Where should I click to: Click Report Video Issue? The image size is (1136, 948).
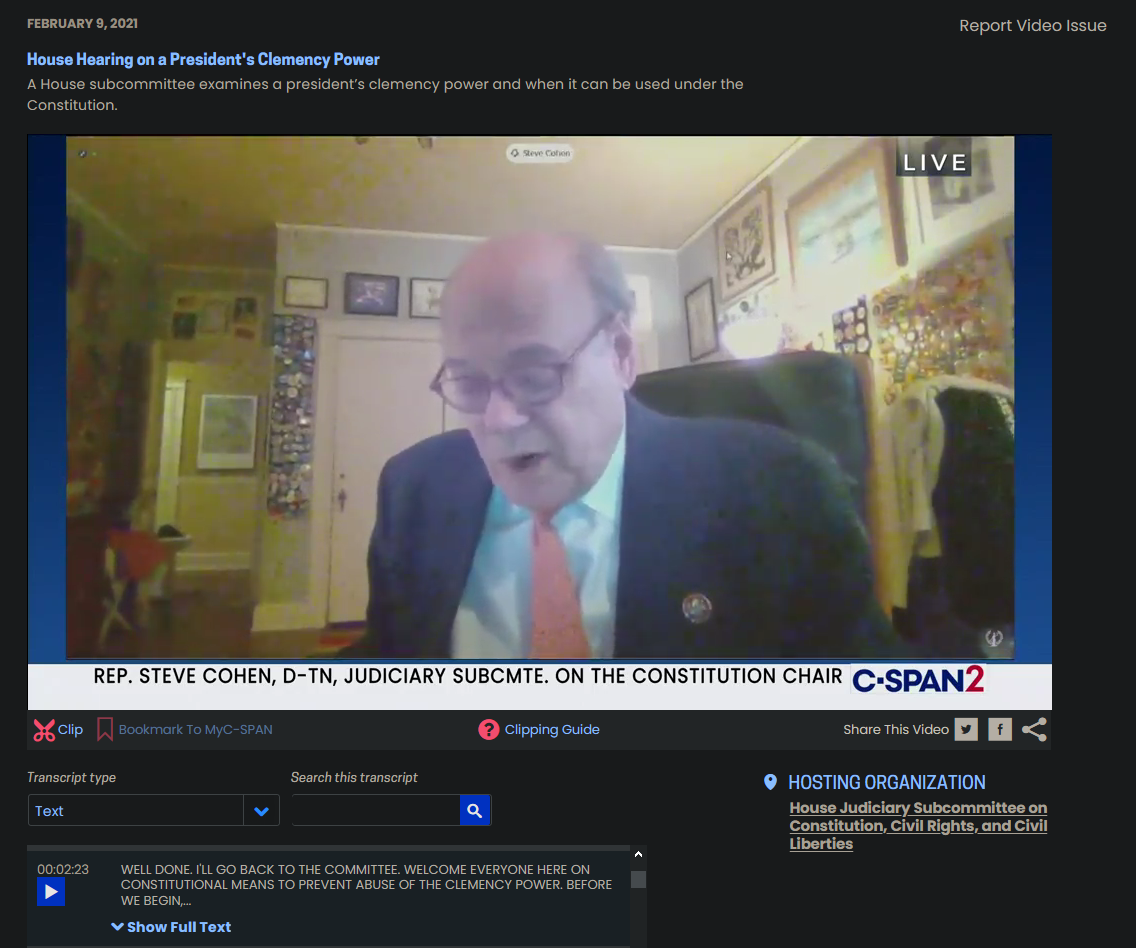tap(1032, 25)
